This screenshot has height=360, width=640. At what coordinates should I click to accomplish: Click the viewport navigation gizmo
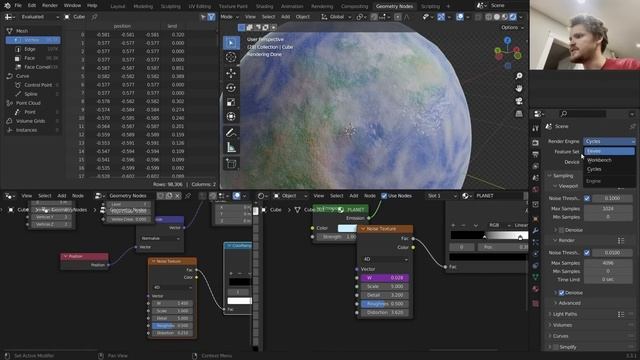click(508, 53)
